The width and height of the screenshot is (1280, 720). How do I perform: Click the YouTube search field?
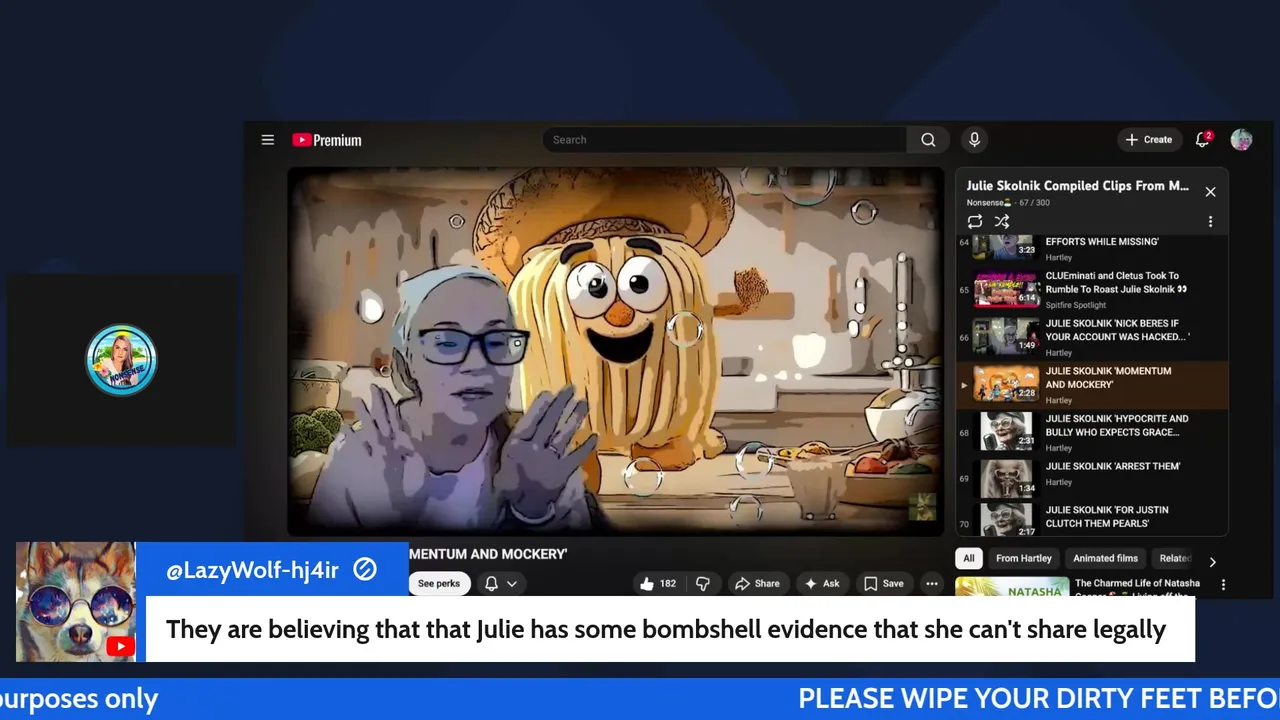(724, 140)
